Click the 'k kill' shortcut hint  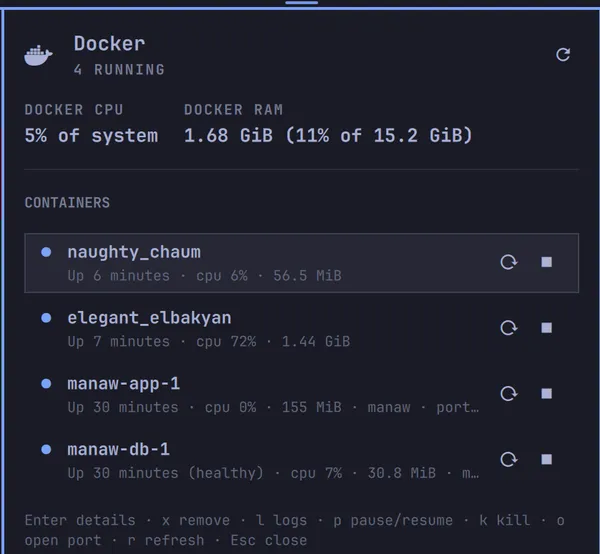(x=505, y=521)
